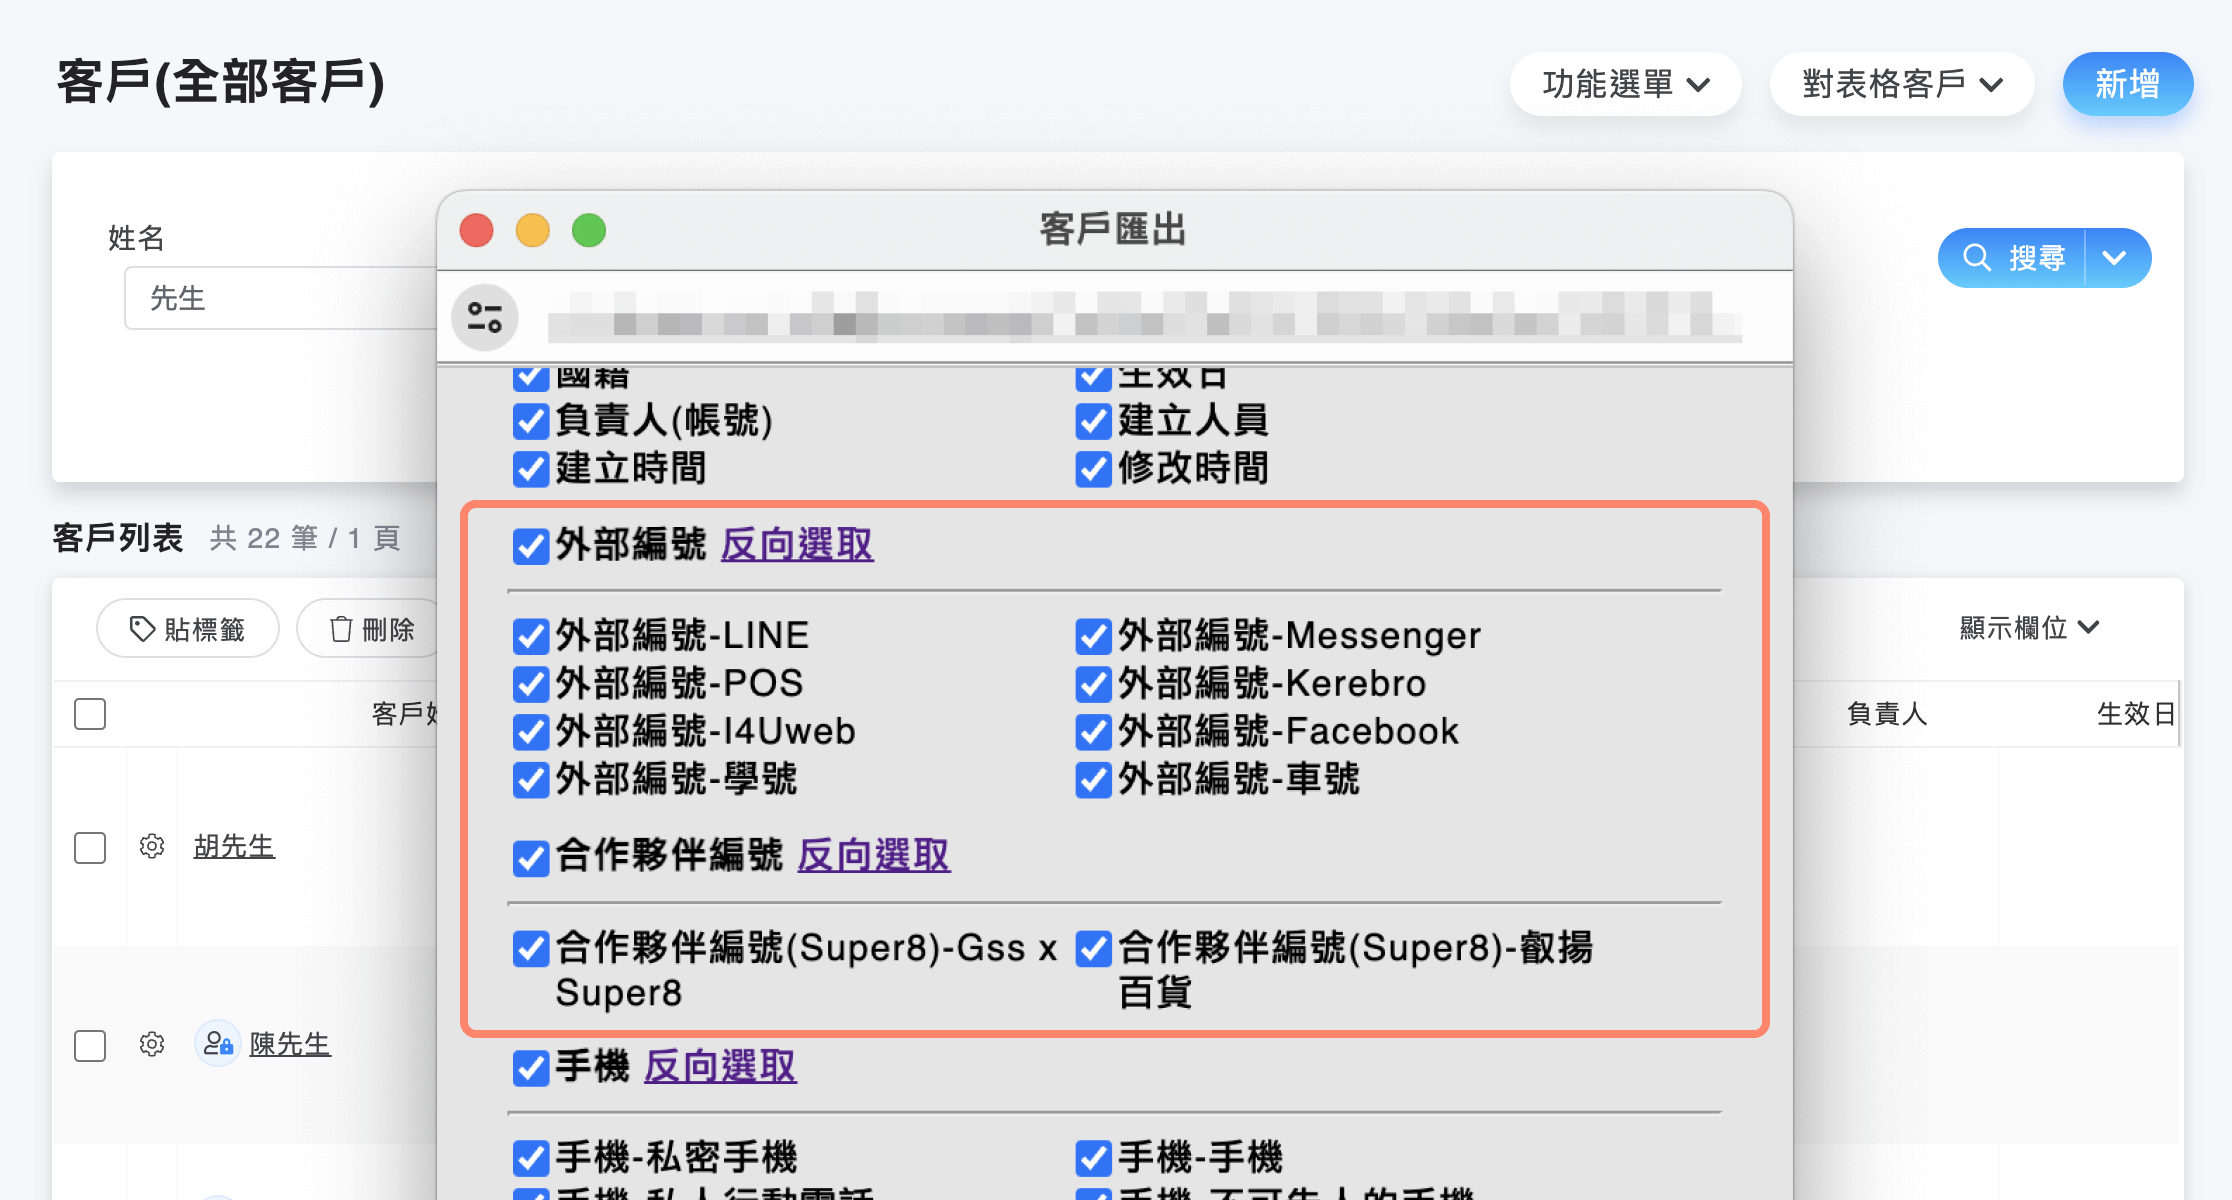Uncheck 外部編號-Facebook checkbox
This screenshot has width=2232, height=1200.
[x=1094, y=732]
